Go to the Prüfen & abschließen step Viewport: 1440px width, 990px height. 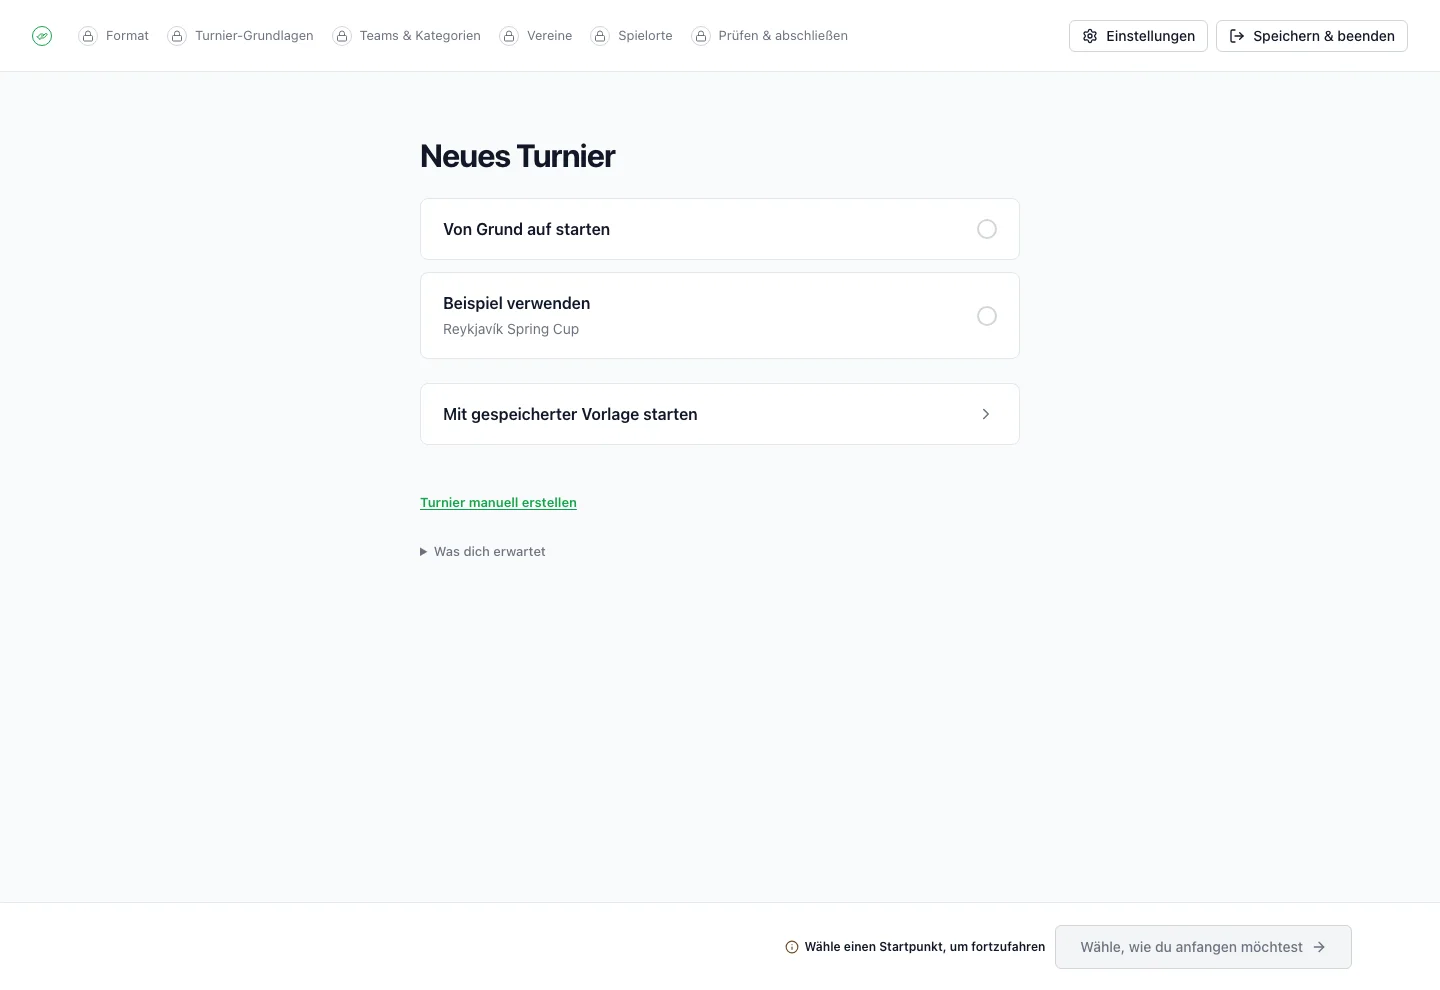tap(769, 36)
